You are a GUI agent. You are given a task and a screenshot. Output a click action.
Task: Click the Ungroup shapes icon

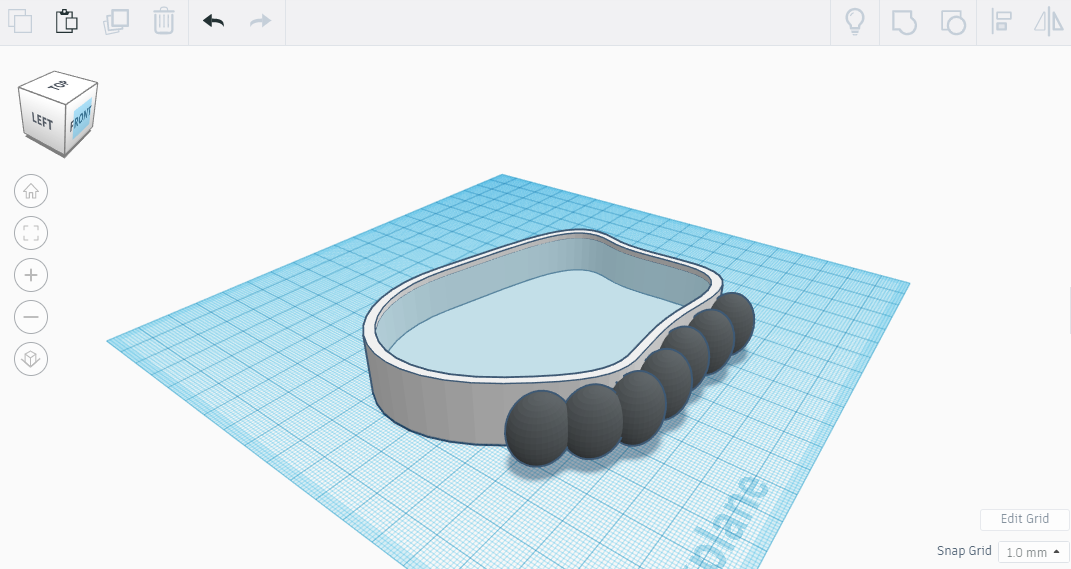(x=953, y=22)
